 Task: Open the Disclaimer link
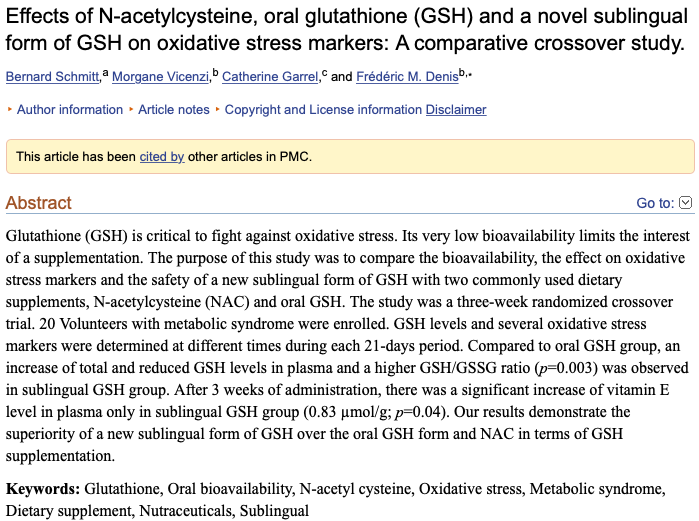[456, 110]
